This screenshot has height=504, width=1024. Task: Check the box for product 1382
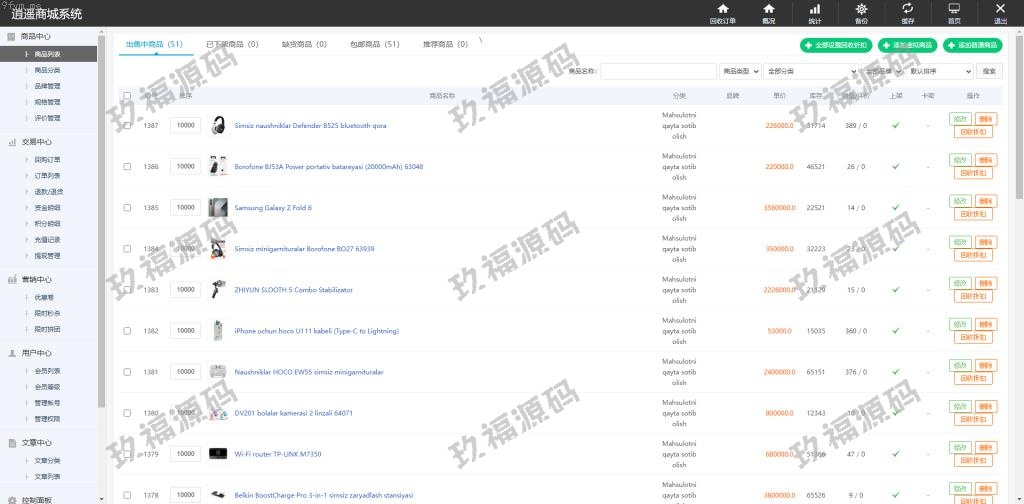127,331
